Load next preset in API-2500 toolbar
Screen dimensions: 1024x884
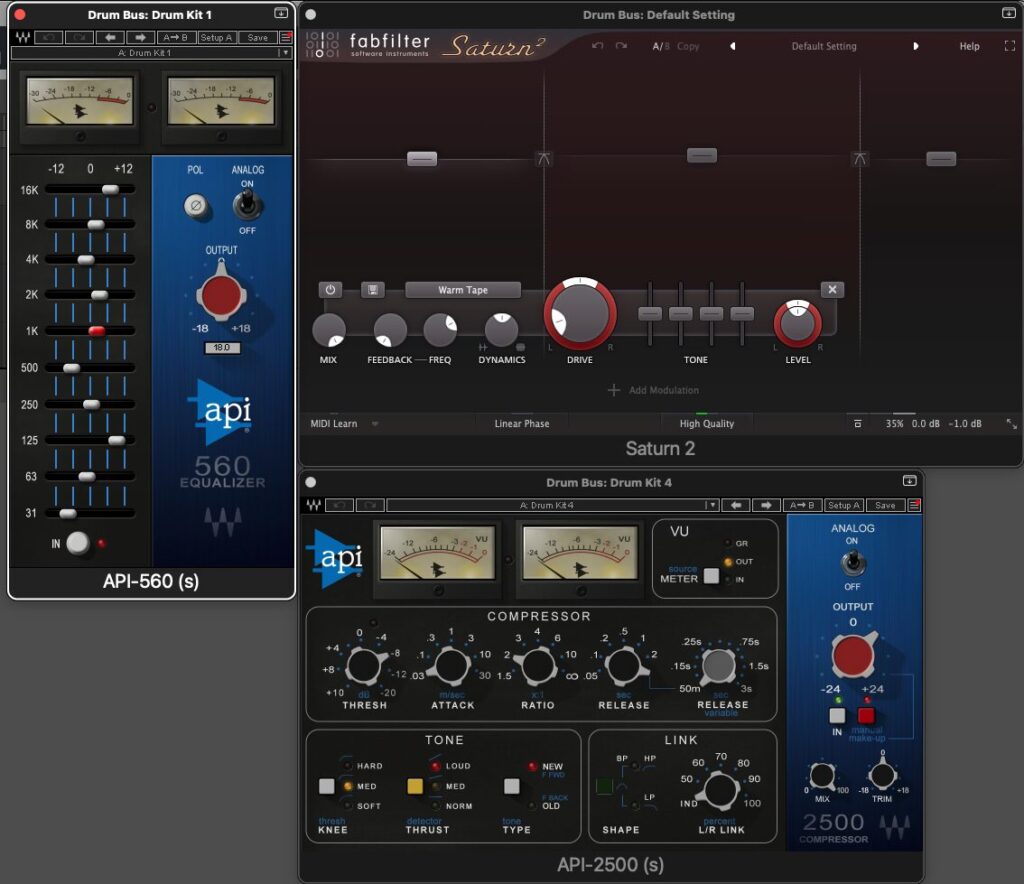pos(766,505)
